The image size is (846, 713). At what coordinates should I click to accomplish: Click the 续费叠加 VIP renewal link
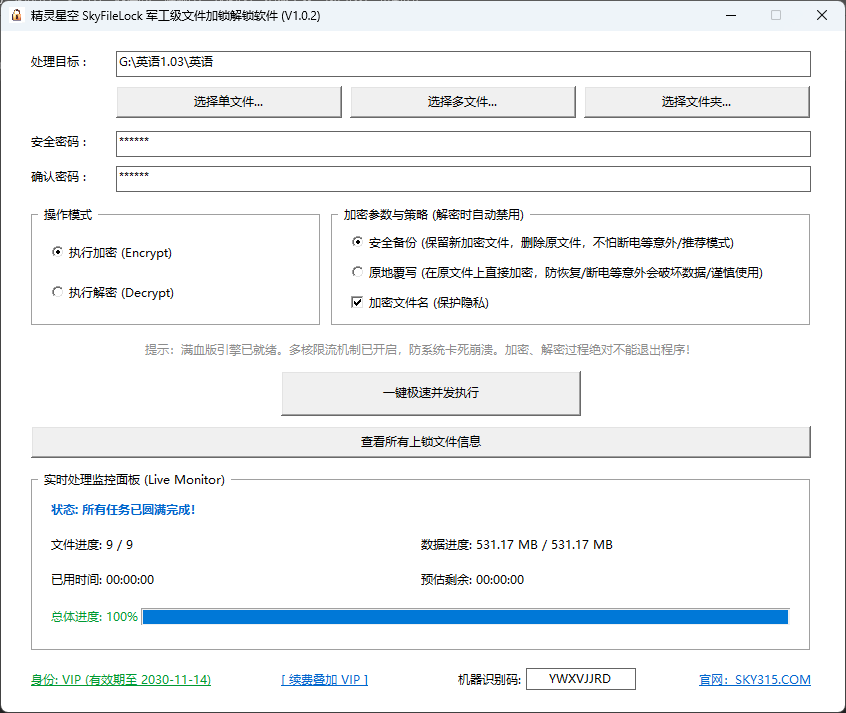pyautogui.click(x=324, y=680)
